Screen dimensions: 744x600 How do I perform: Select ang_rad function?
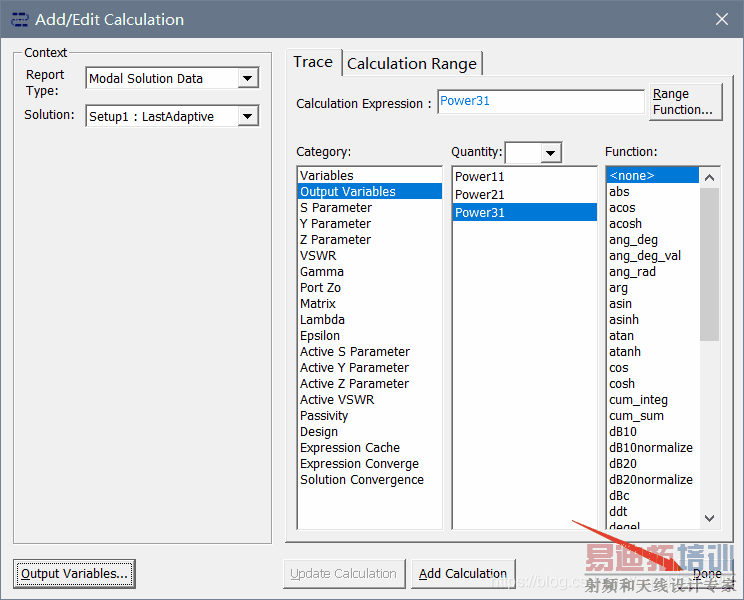point(653,272)
